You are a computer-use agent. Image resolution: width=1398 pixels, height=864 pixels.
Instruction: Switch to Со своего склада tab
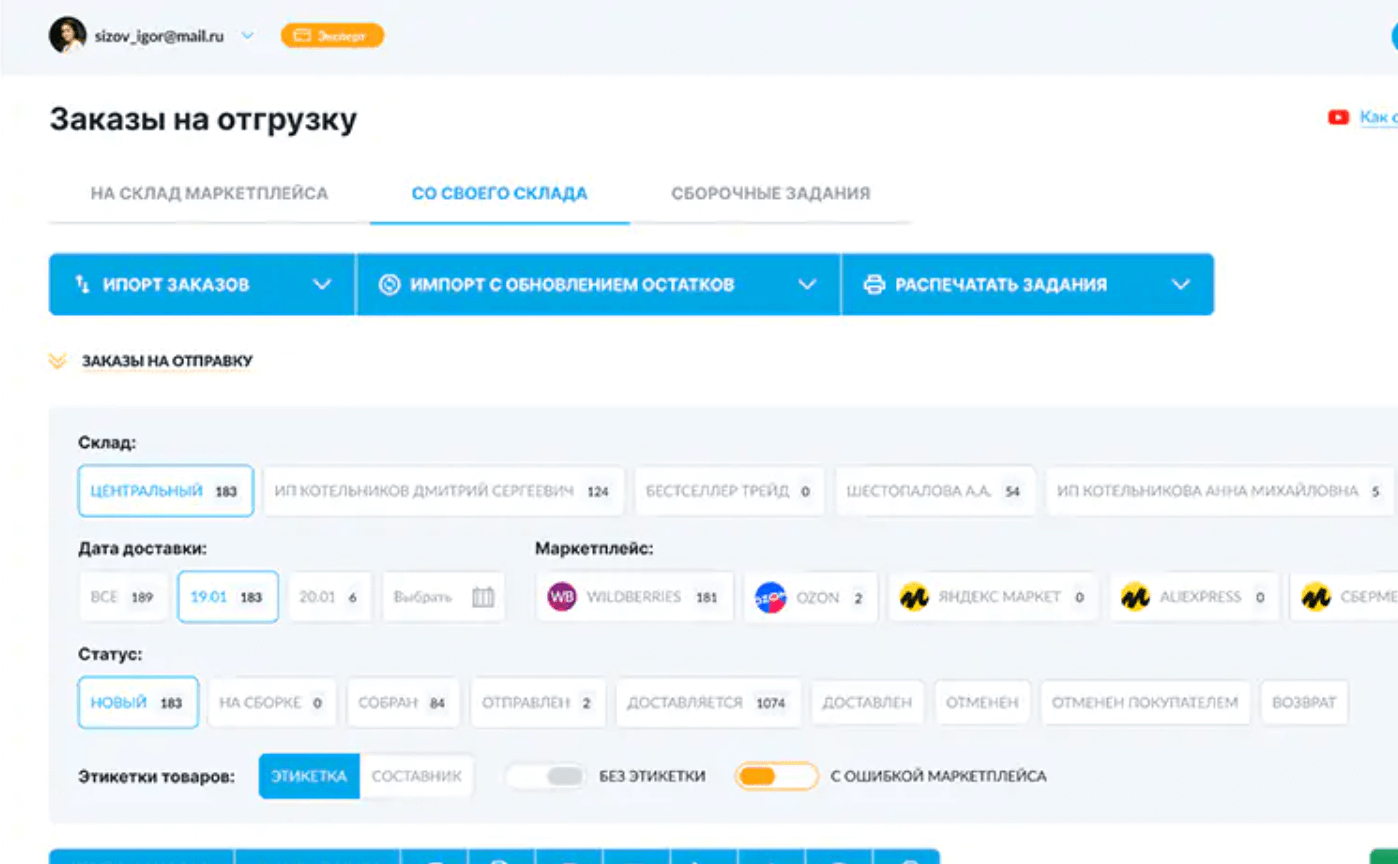(499, 193)
